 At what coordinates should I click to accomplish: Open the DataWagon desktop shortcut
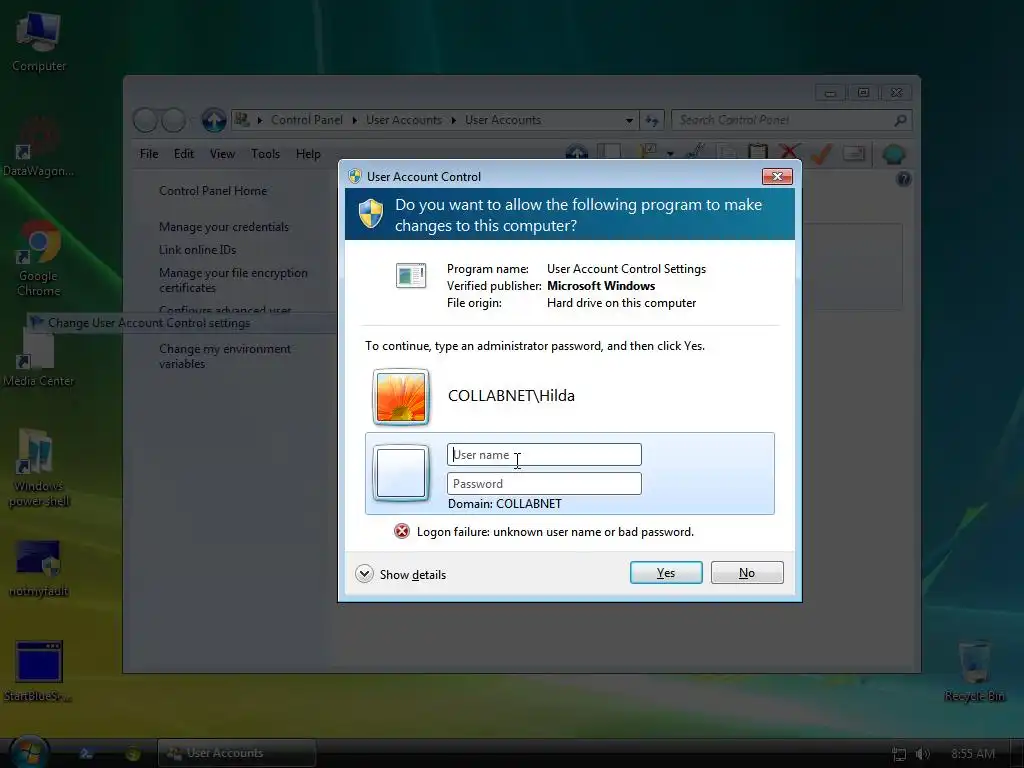coord(37,148)
